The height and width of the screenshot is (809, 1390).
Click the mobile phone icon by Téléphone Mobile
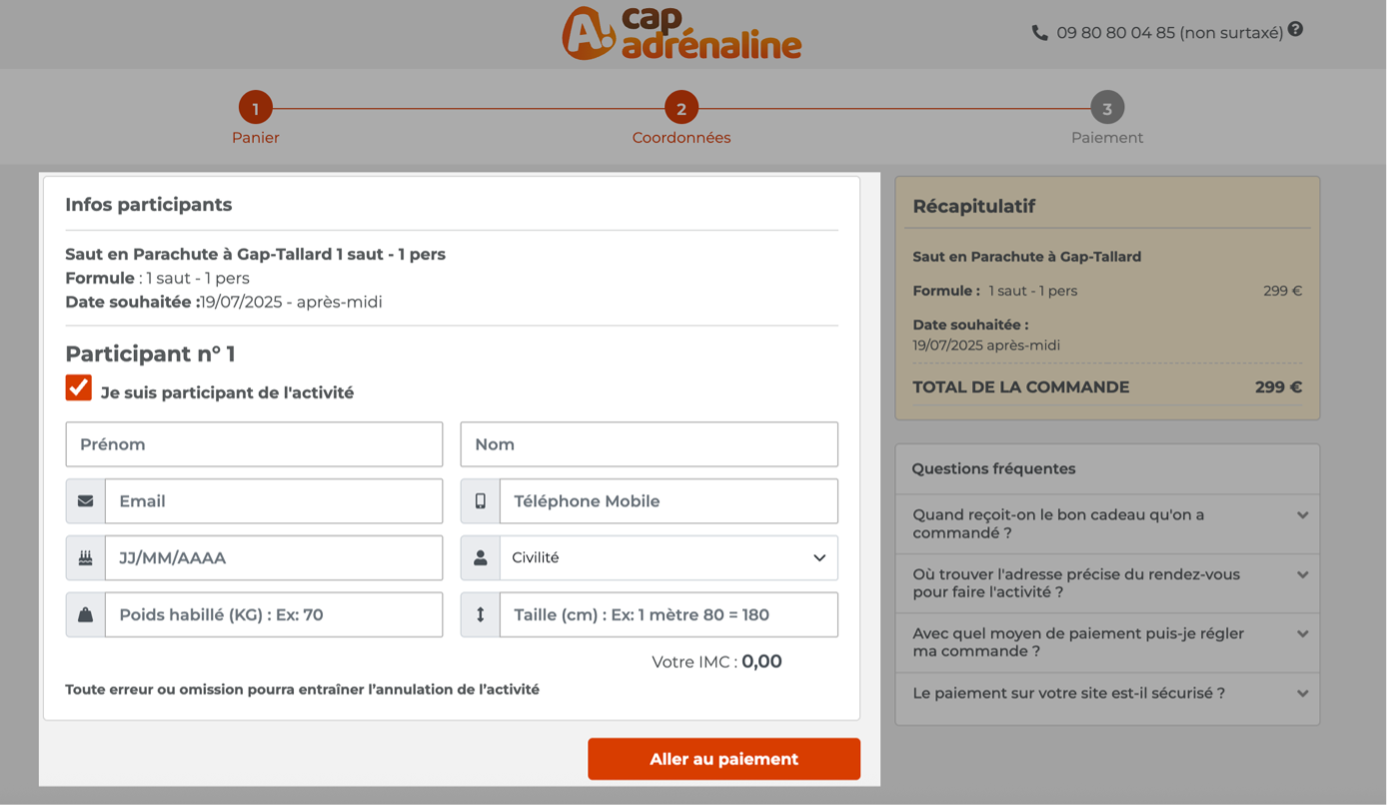480,501
